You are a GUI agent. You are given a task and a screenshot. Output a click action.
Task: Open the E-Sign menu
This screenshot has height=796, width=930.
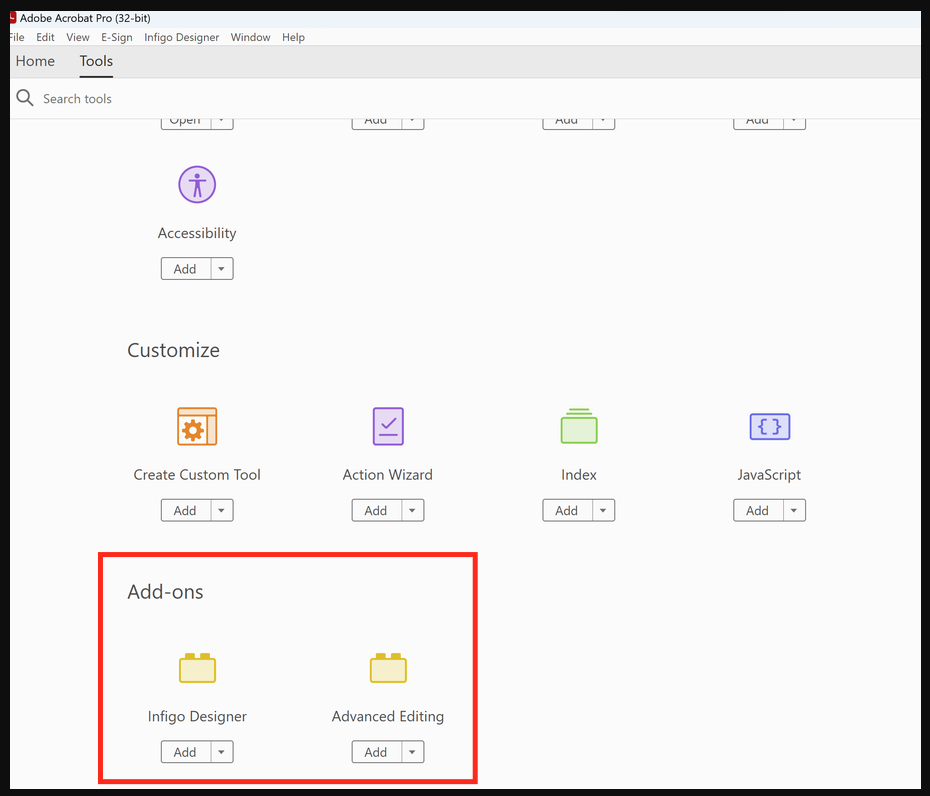tap(116, 37)
